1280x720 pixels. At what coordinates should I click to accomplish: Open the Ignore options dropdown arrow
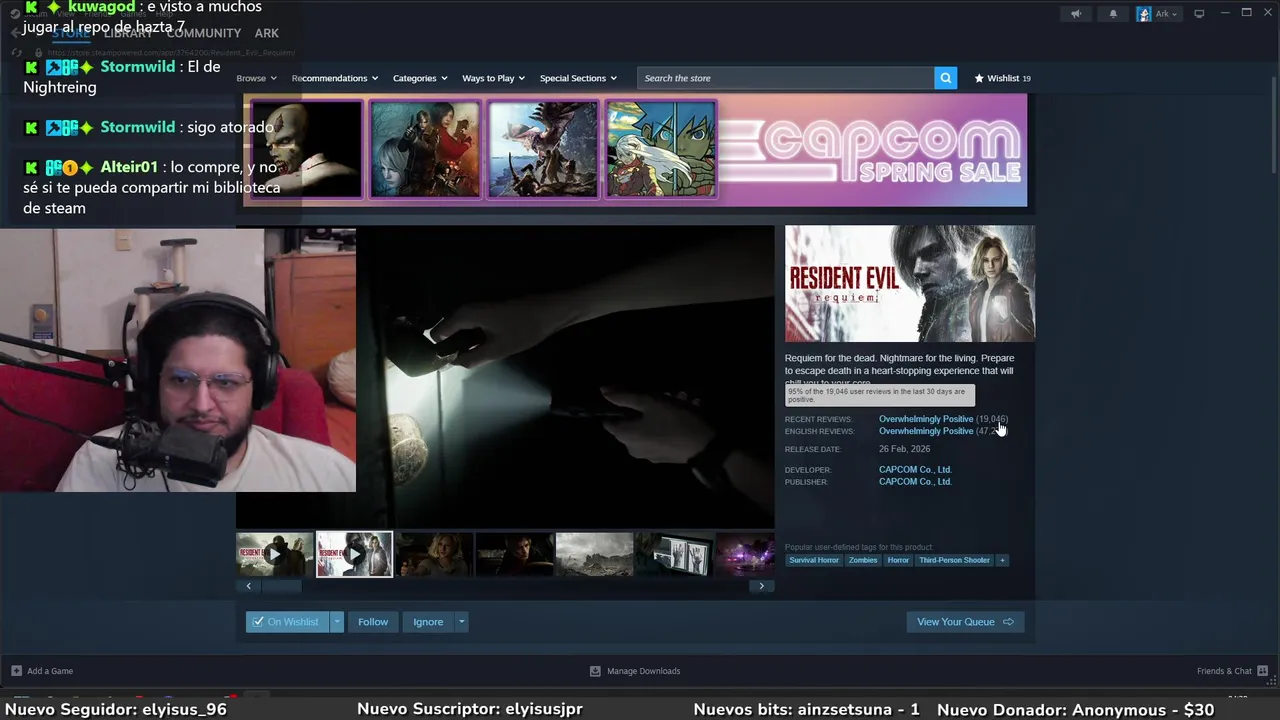point(461,622)
